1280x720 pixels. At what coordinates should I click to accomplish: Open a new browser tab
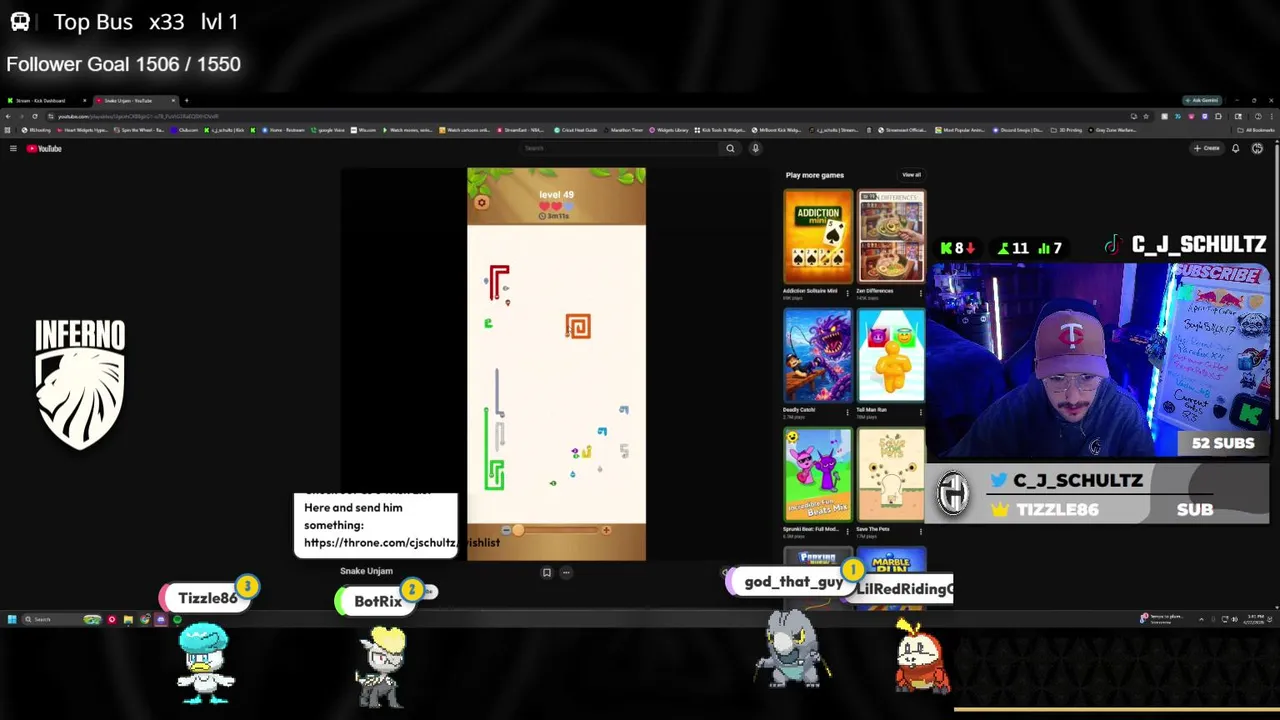(186, 100)
